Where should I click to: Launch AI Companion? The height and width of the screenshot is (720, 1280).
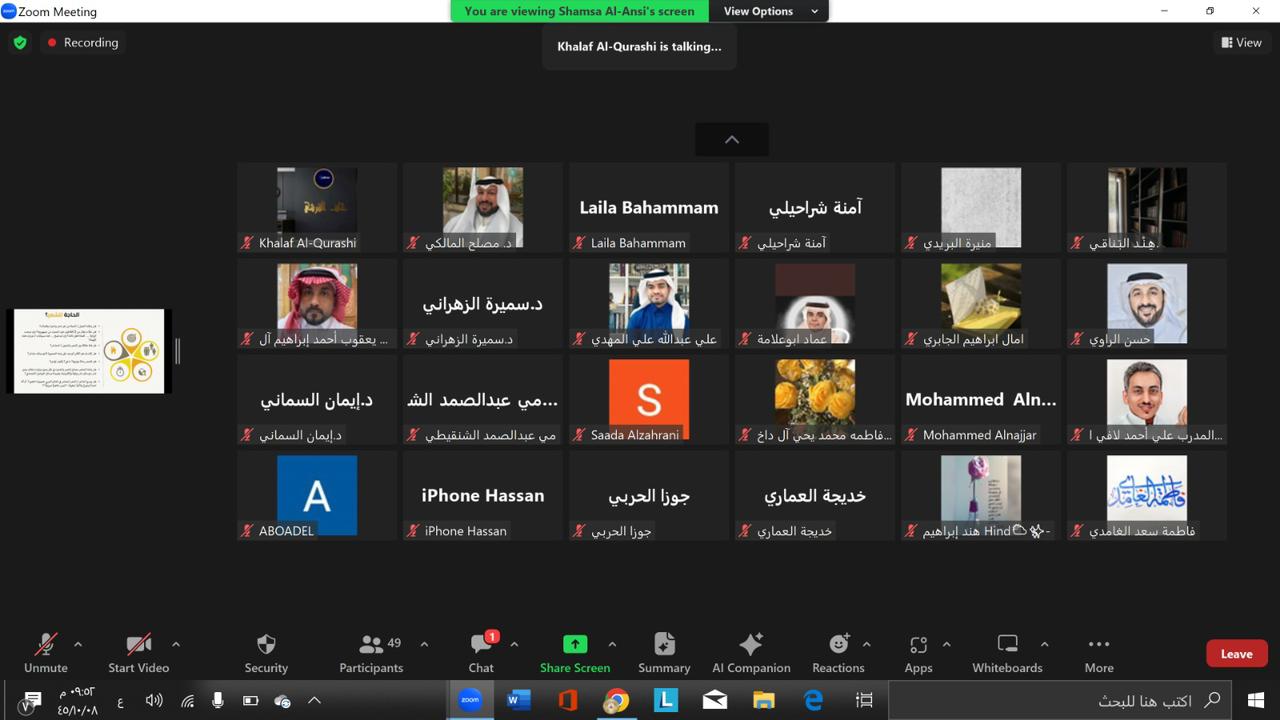click(x=751, y=653)
